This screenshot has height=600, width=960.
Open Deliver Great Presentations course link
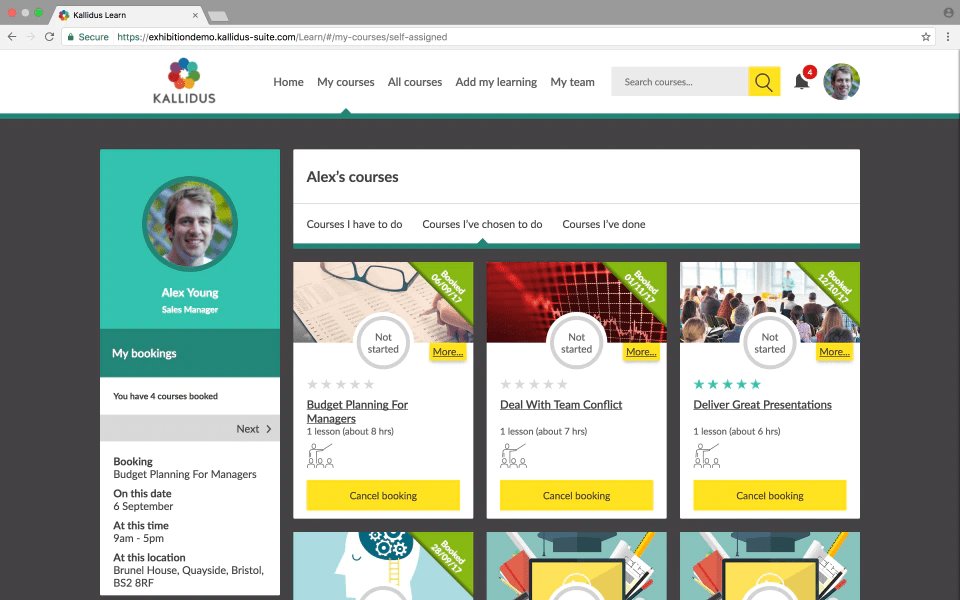click(x=762, y=405)
